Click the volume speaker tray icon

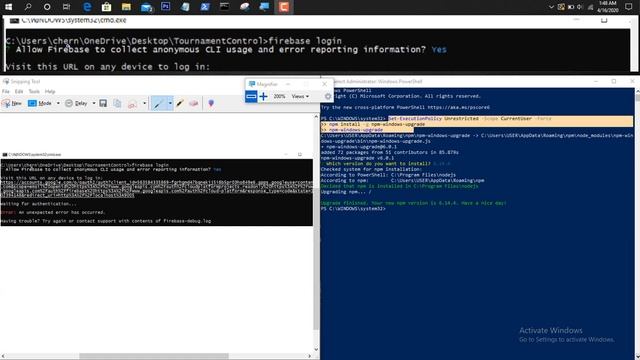[580, 7]
